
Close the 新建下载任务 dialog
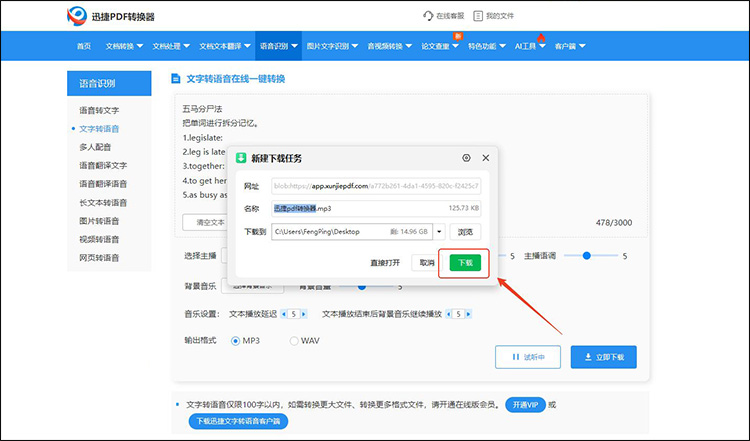[x=485, y=158]
